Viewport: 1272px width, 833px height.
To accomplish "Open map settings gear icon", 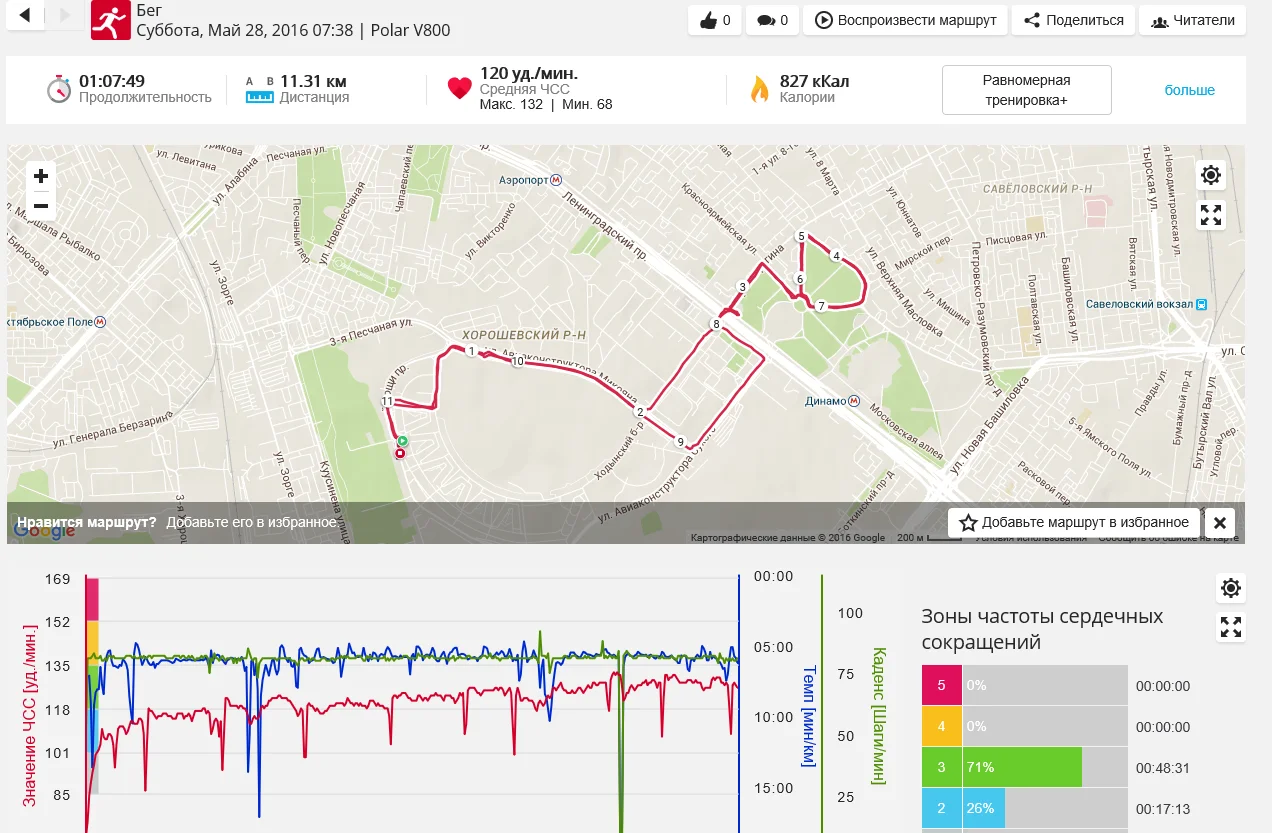I will point(1211,176).
